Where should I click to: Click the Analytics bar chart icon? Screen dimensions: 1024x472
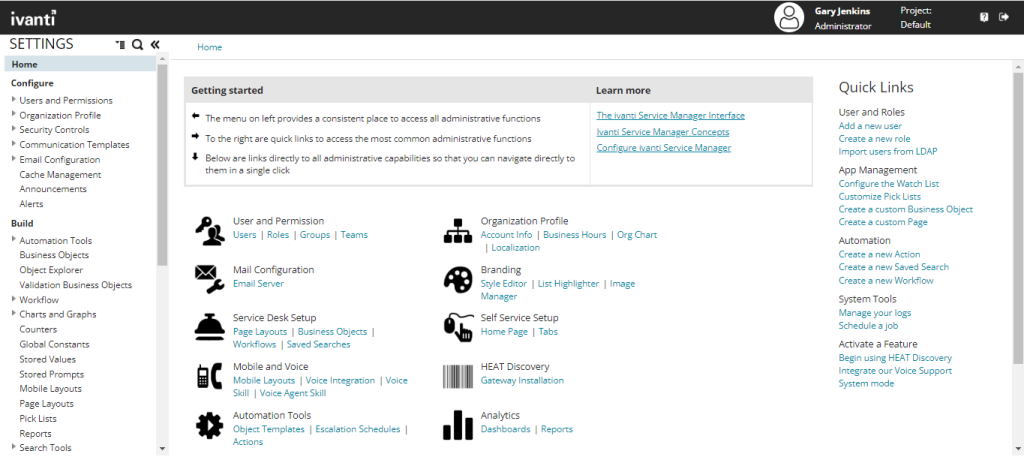[x=458, y=425]
